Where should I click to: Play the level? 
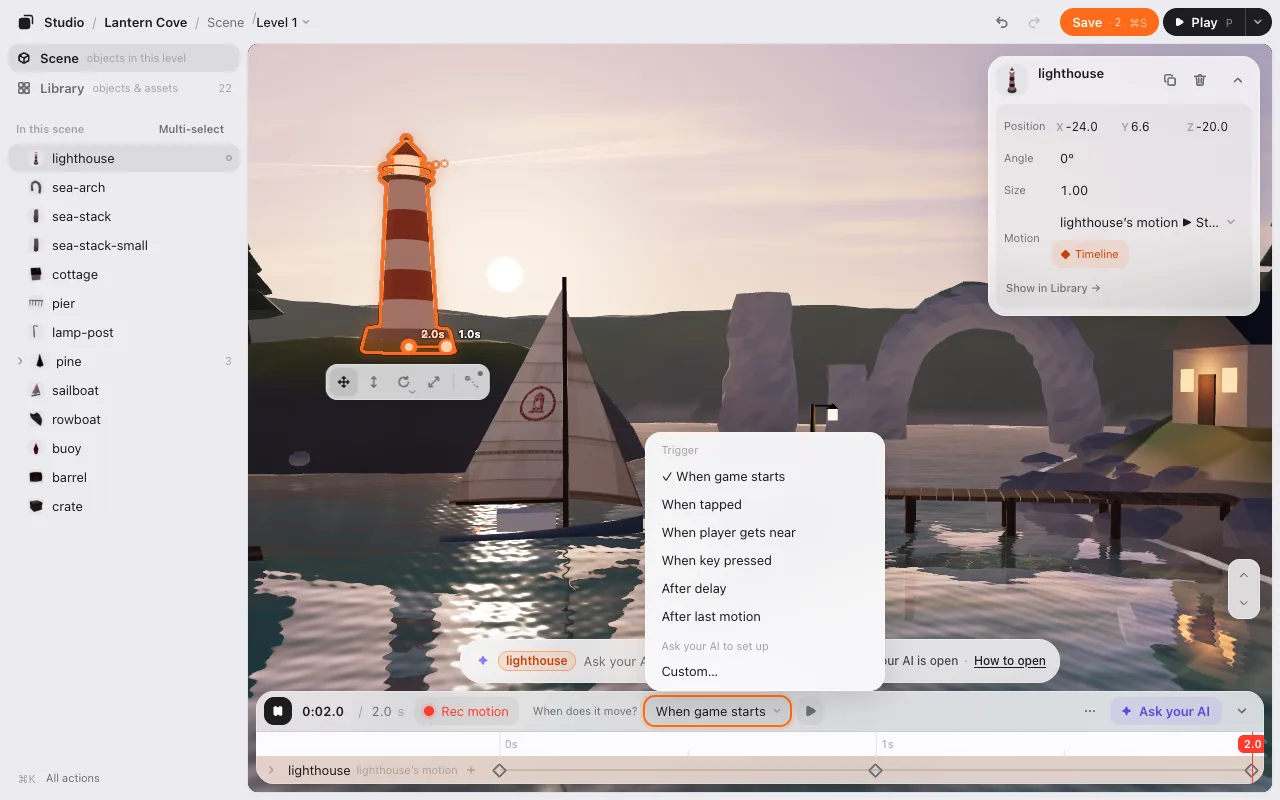(1203, 22)
